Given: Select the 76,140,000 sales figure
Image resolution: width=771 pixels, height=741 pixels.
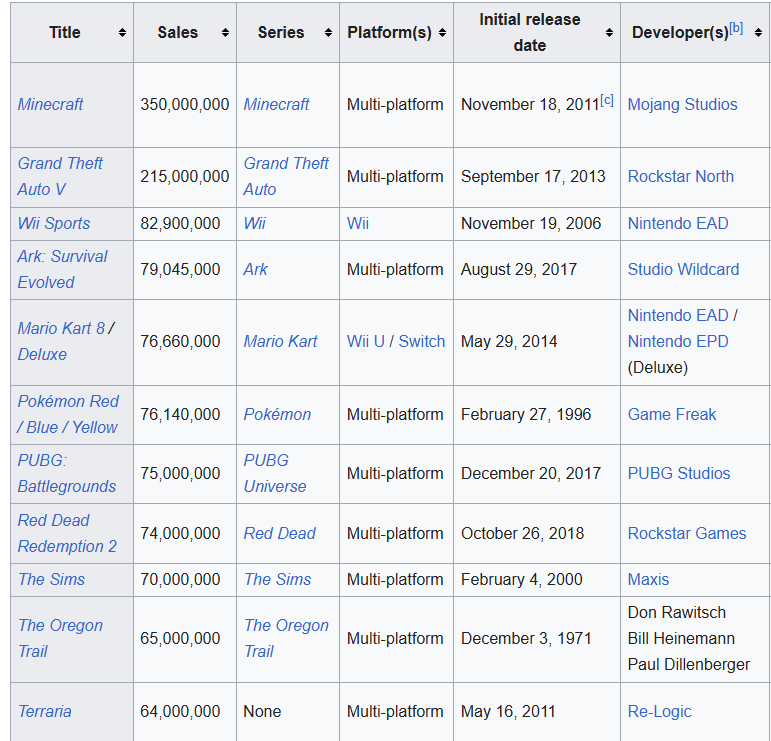Looking at the screenshot, I should coord(180,415).
